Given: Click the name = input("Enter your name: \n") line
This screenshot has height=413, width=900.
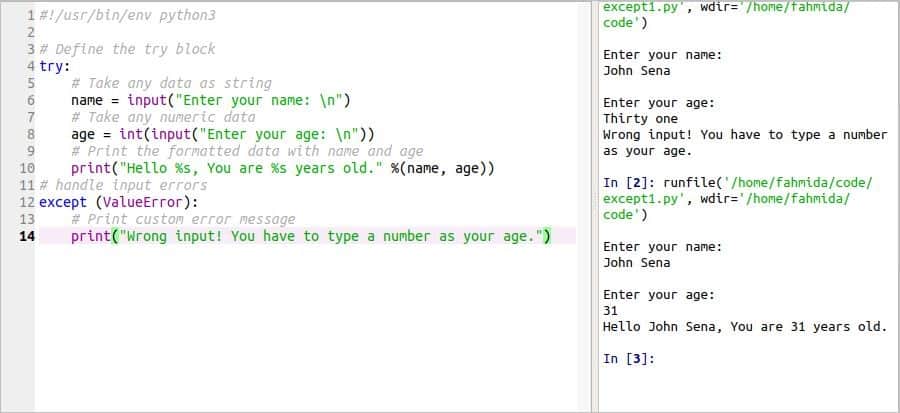Looking at the screenshot, I should tap(211, 100).
